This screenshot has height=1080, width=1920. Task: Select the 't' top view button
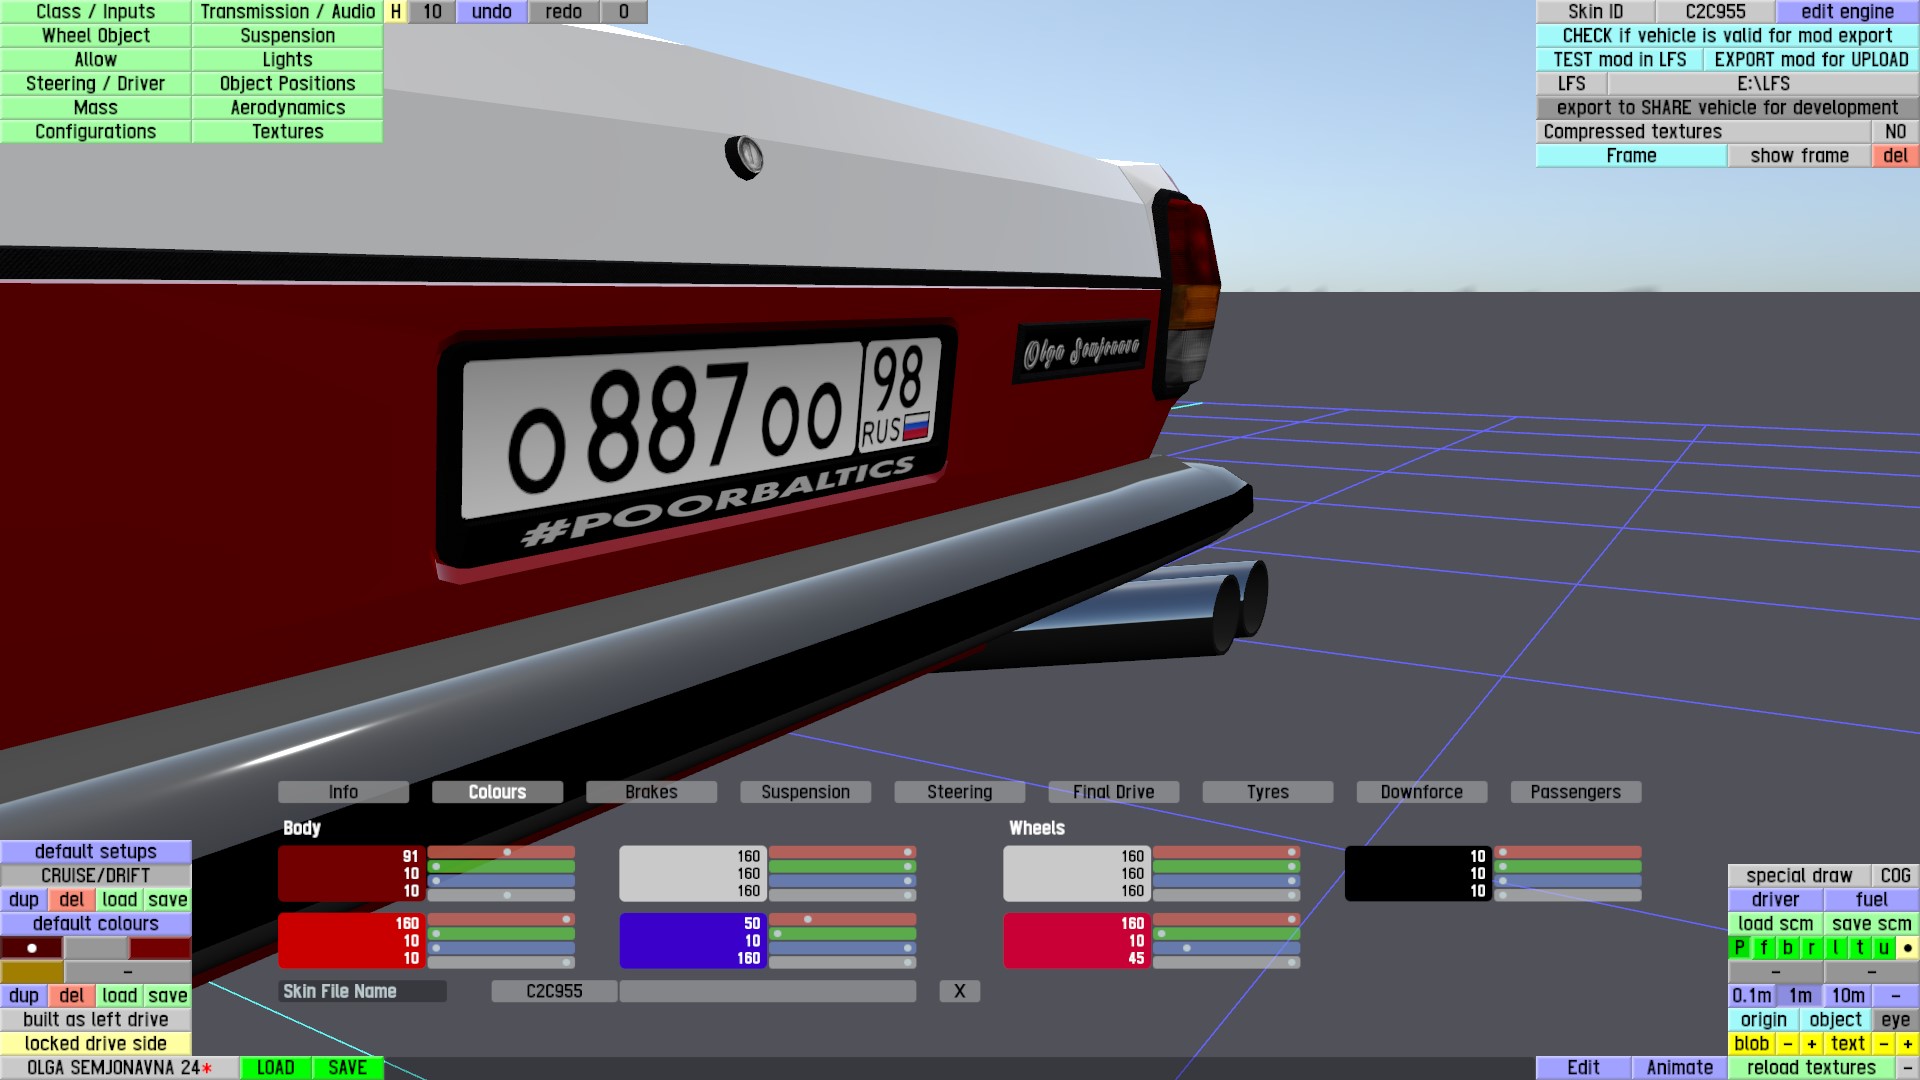click(x=1860, y=947)
